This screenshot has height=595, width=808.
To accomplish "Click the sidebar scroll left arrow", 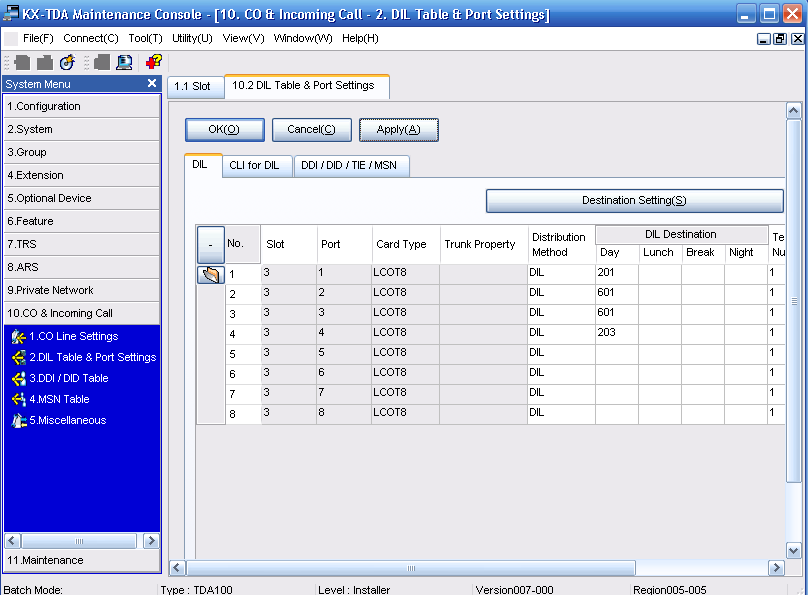I will 12,541.
